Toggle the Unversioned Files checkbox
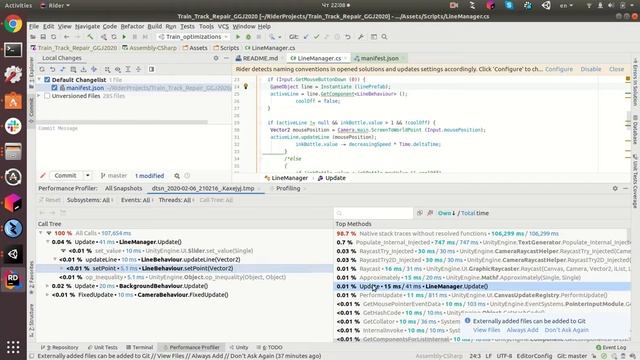 click(x=47, y=96)
